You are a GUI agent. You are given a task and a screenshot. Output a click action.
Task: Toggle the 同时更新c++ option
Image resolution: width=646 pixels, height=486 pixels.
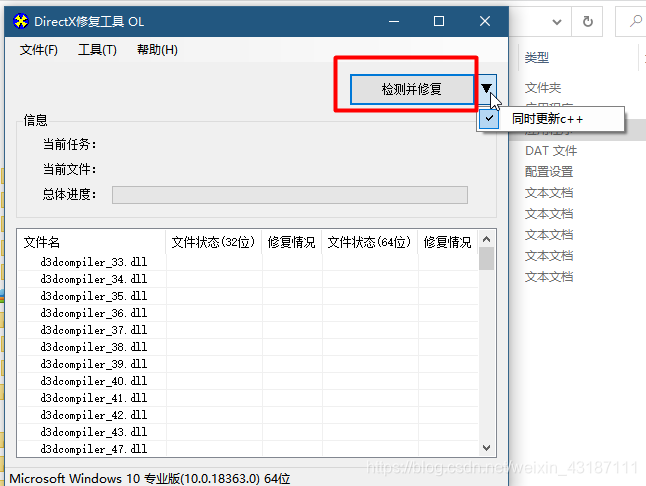click(x=550, y=119)
